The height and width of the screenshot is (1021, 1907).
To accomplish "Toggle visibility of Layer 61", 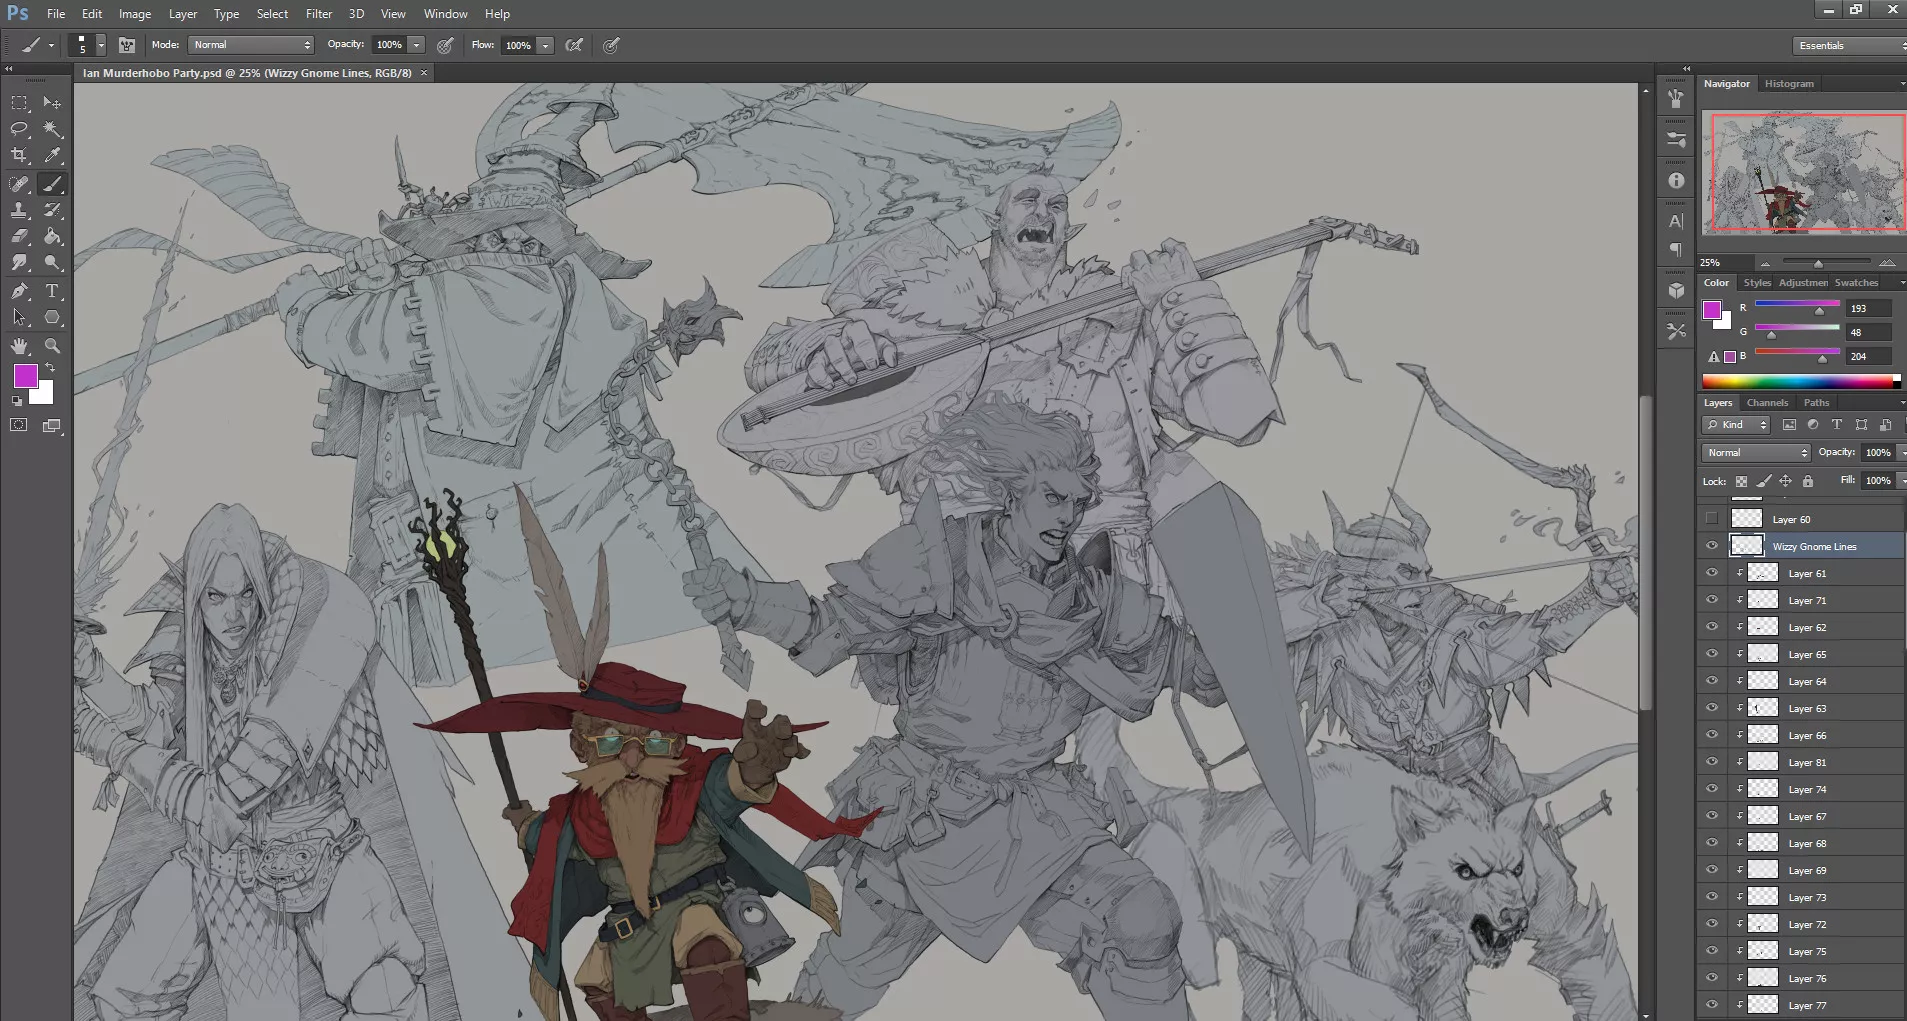I will [x=1712, y=573].
